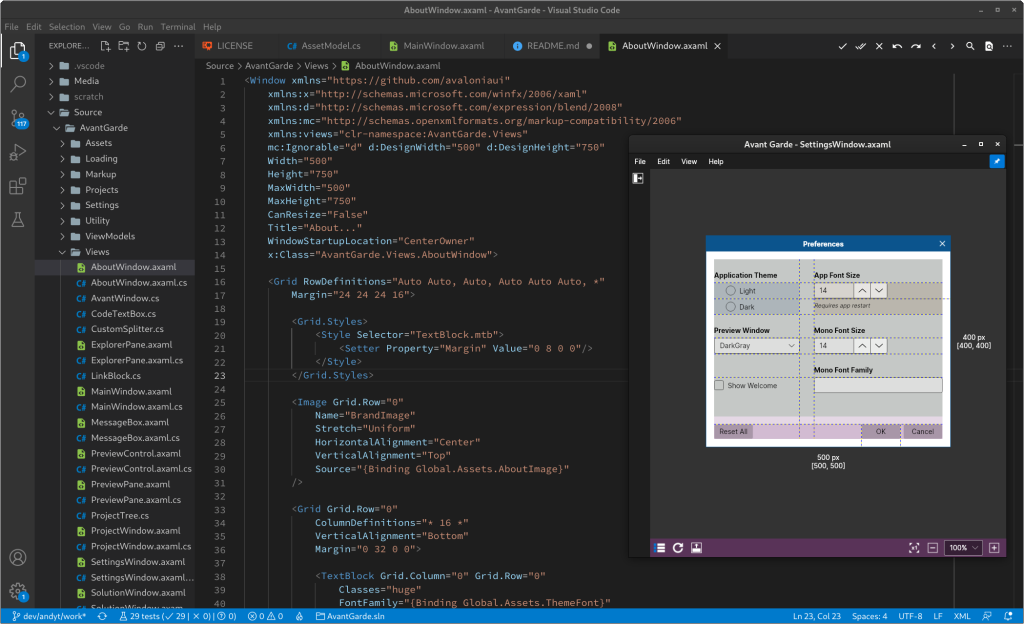The image size is (1024, 624).
Task: Click the double checkmark editor action
Action: click(x=861, y=46)
